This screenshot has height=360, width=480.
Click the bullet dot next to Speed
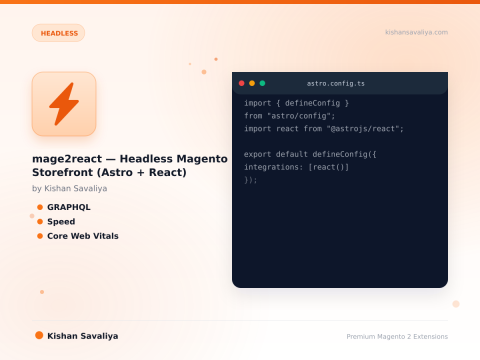(40, 222)
